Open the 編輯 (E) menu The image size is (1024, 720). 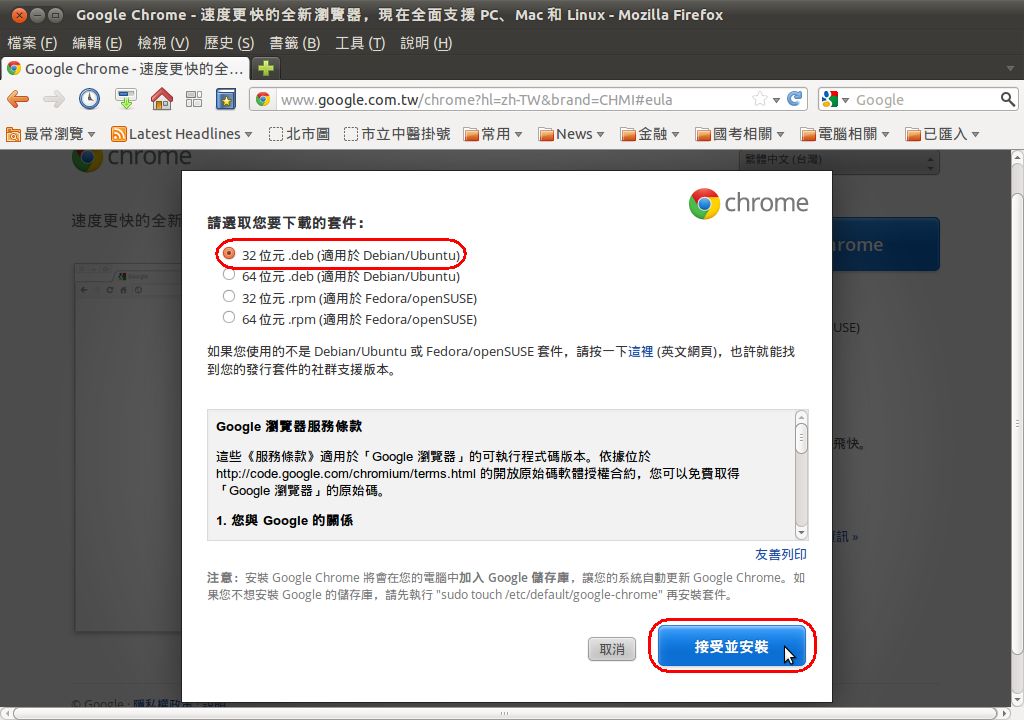point(97,43)
